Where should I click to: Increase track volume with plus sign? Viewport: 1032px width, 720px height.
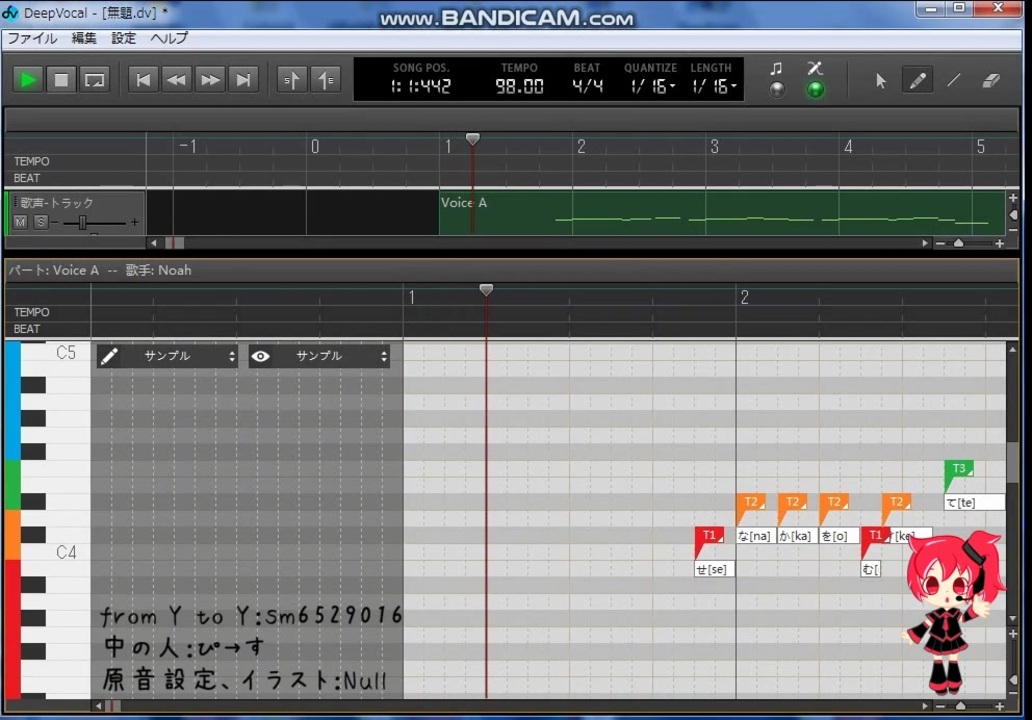click(134, 222)
